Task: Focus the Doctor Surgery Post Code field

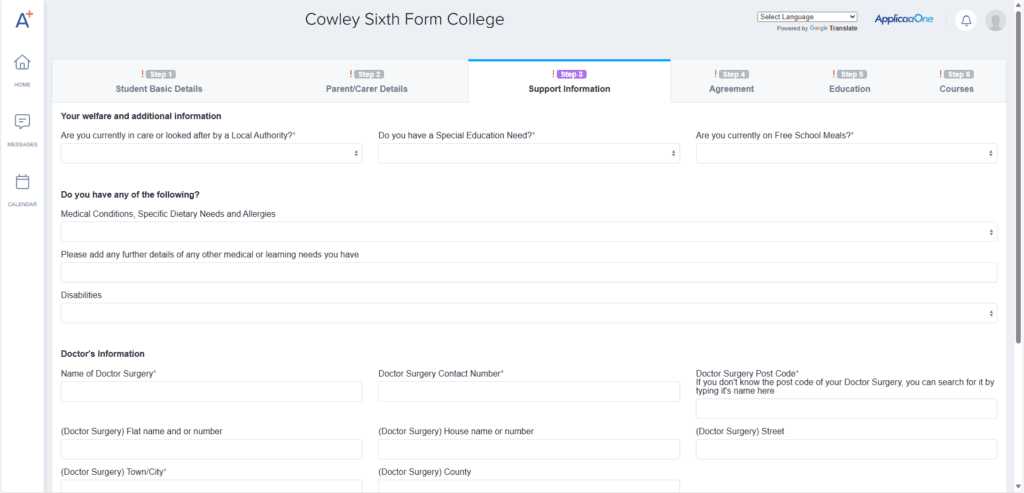Action: (x=846, y=408)
